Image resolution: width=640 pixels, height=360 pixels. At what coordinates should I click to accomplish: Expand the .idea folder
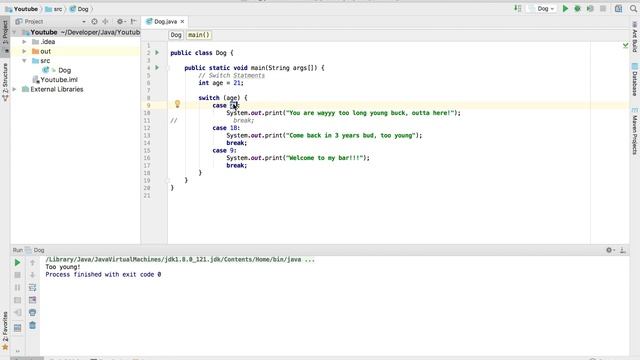pyautogui.click(x=24, y=42)
